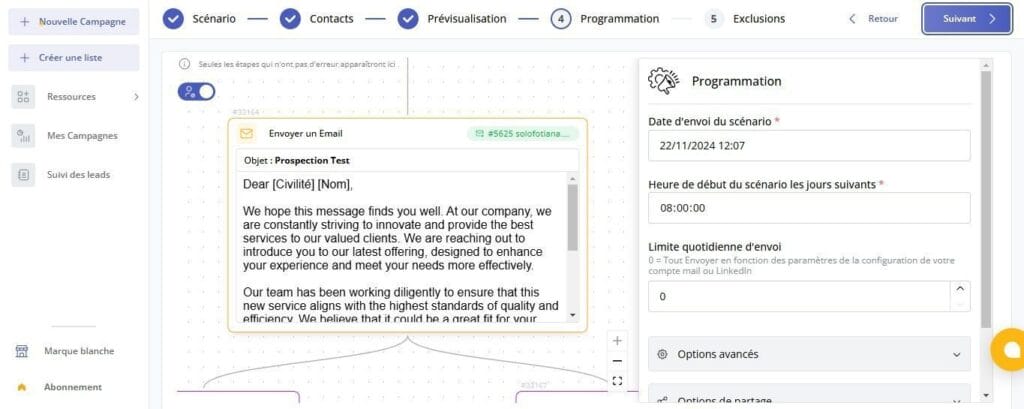1024x409 pixels.
Task: Click the Suivi des leads icon
Action: (23, 175)
